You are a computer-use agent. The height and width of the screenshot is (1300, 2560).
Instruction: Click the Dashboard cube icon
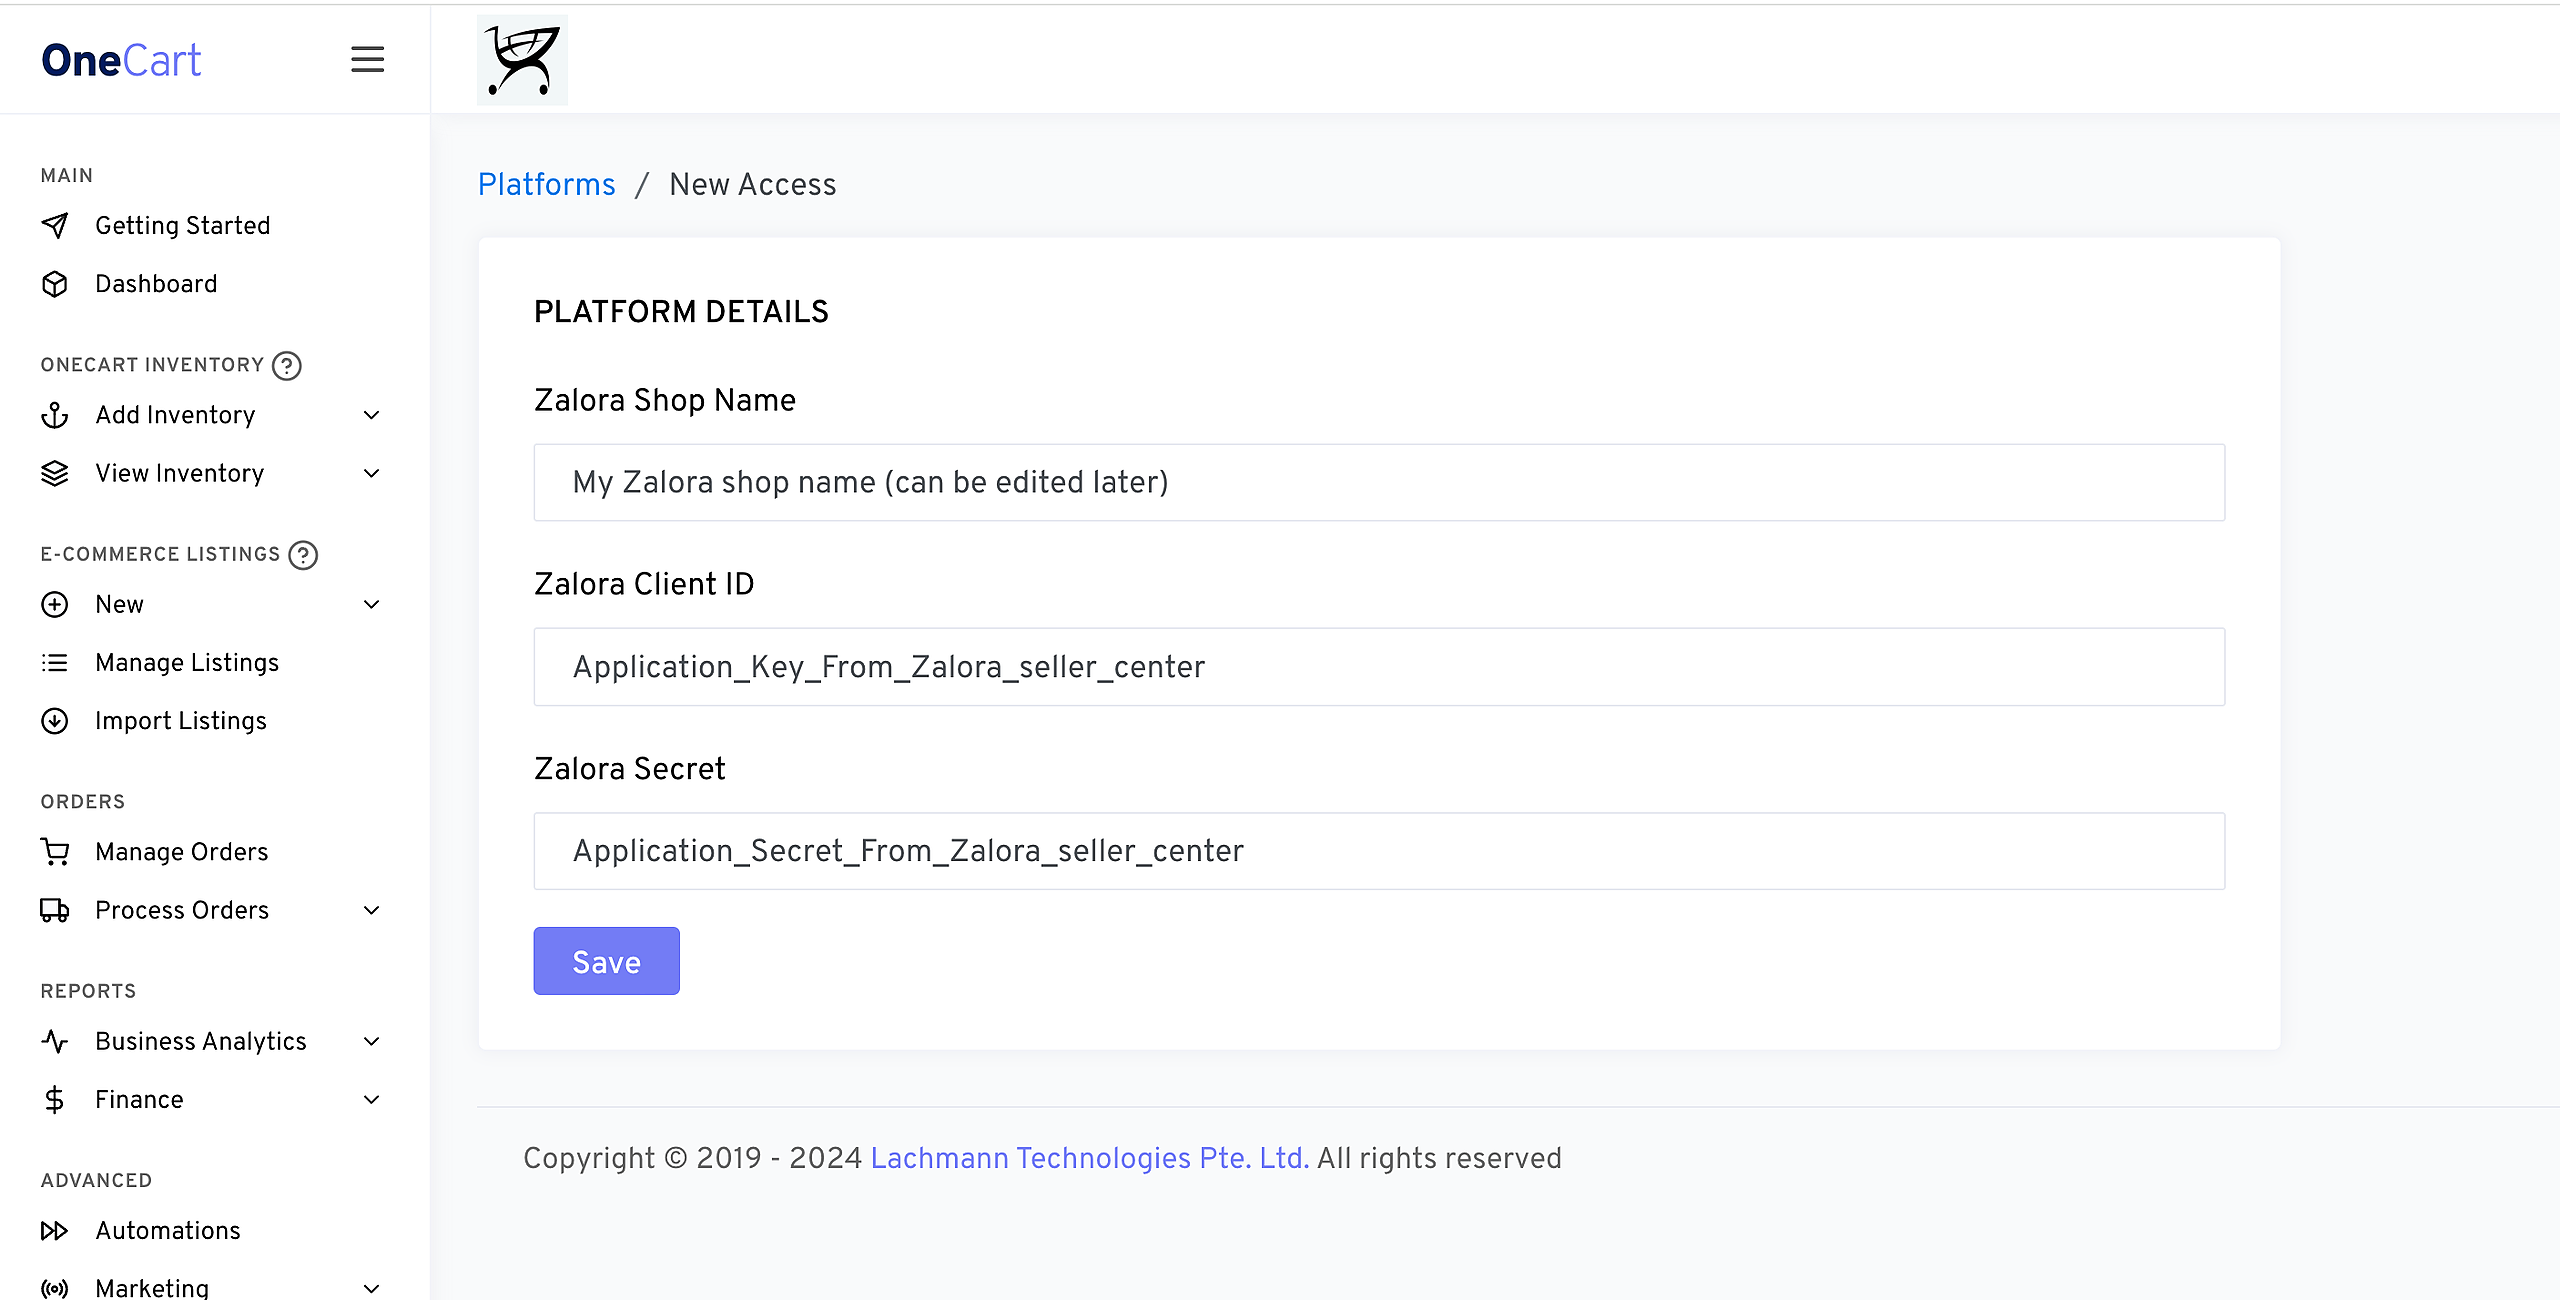[55, 284]
